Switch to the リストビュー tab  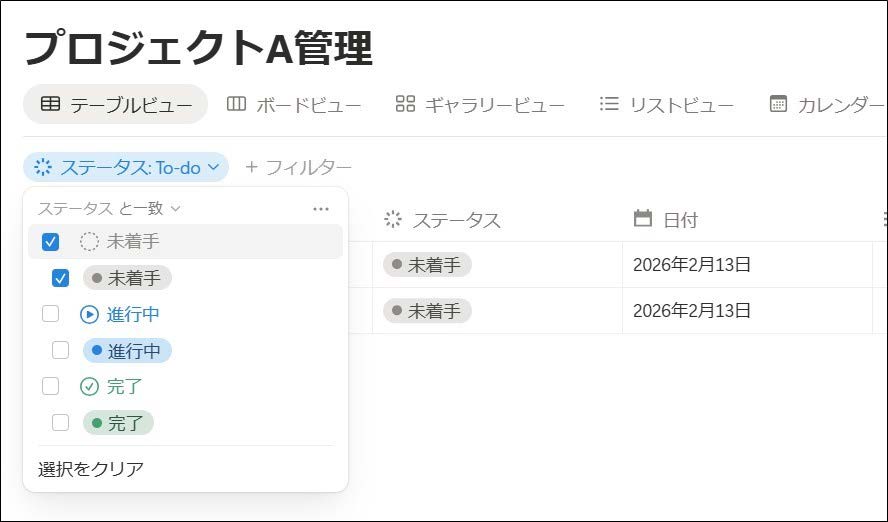(x=667, y=104)
